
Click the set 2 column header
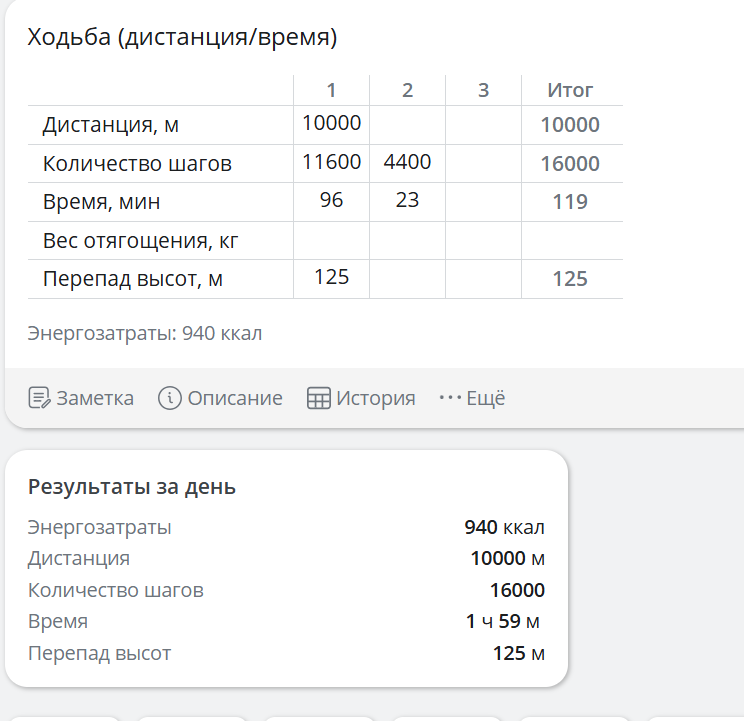408,90
